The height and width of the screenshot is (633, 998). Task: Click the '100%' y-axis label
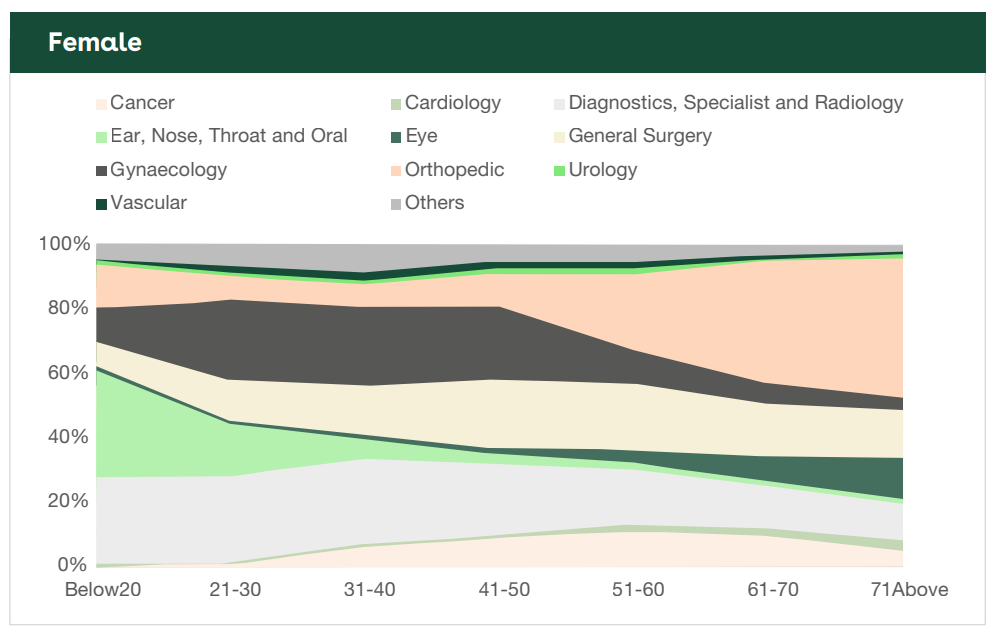pos(65,245)
